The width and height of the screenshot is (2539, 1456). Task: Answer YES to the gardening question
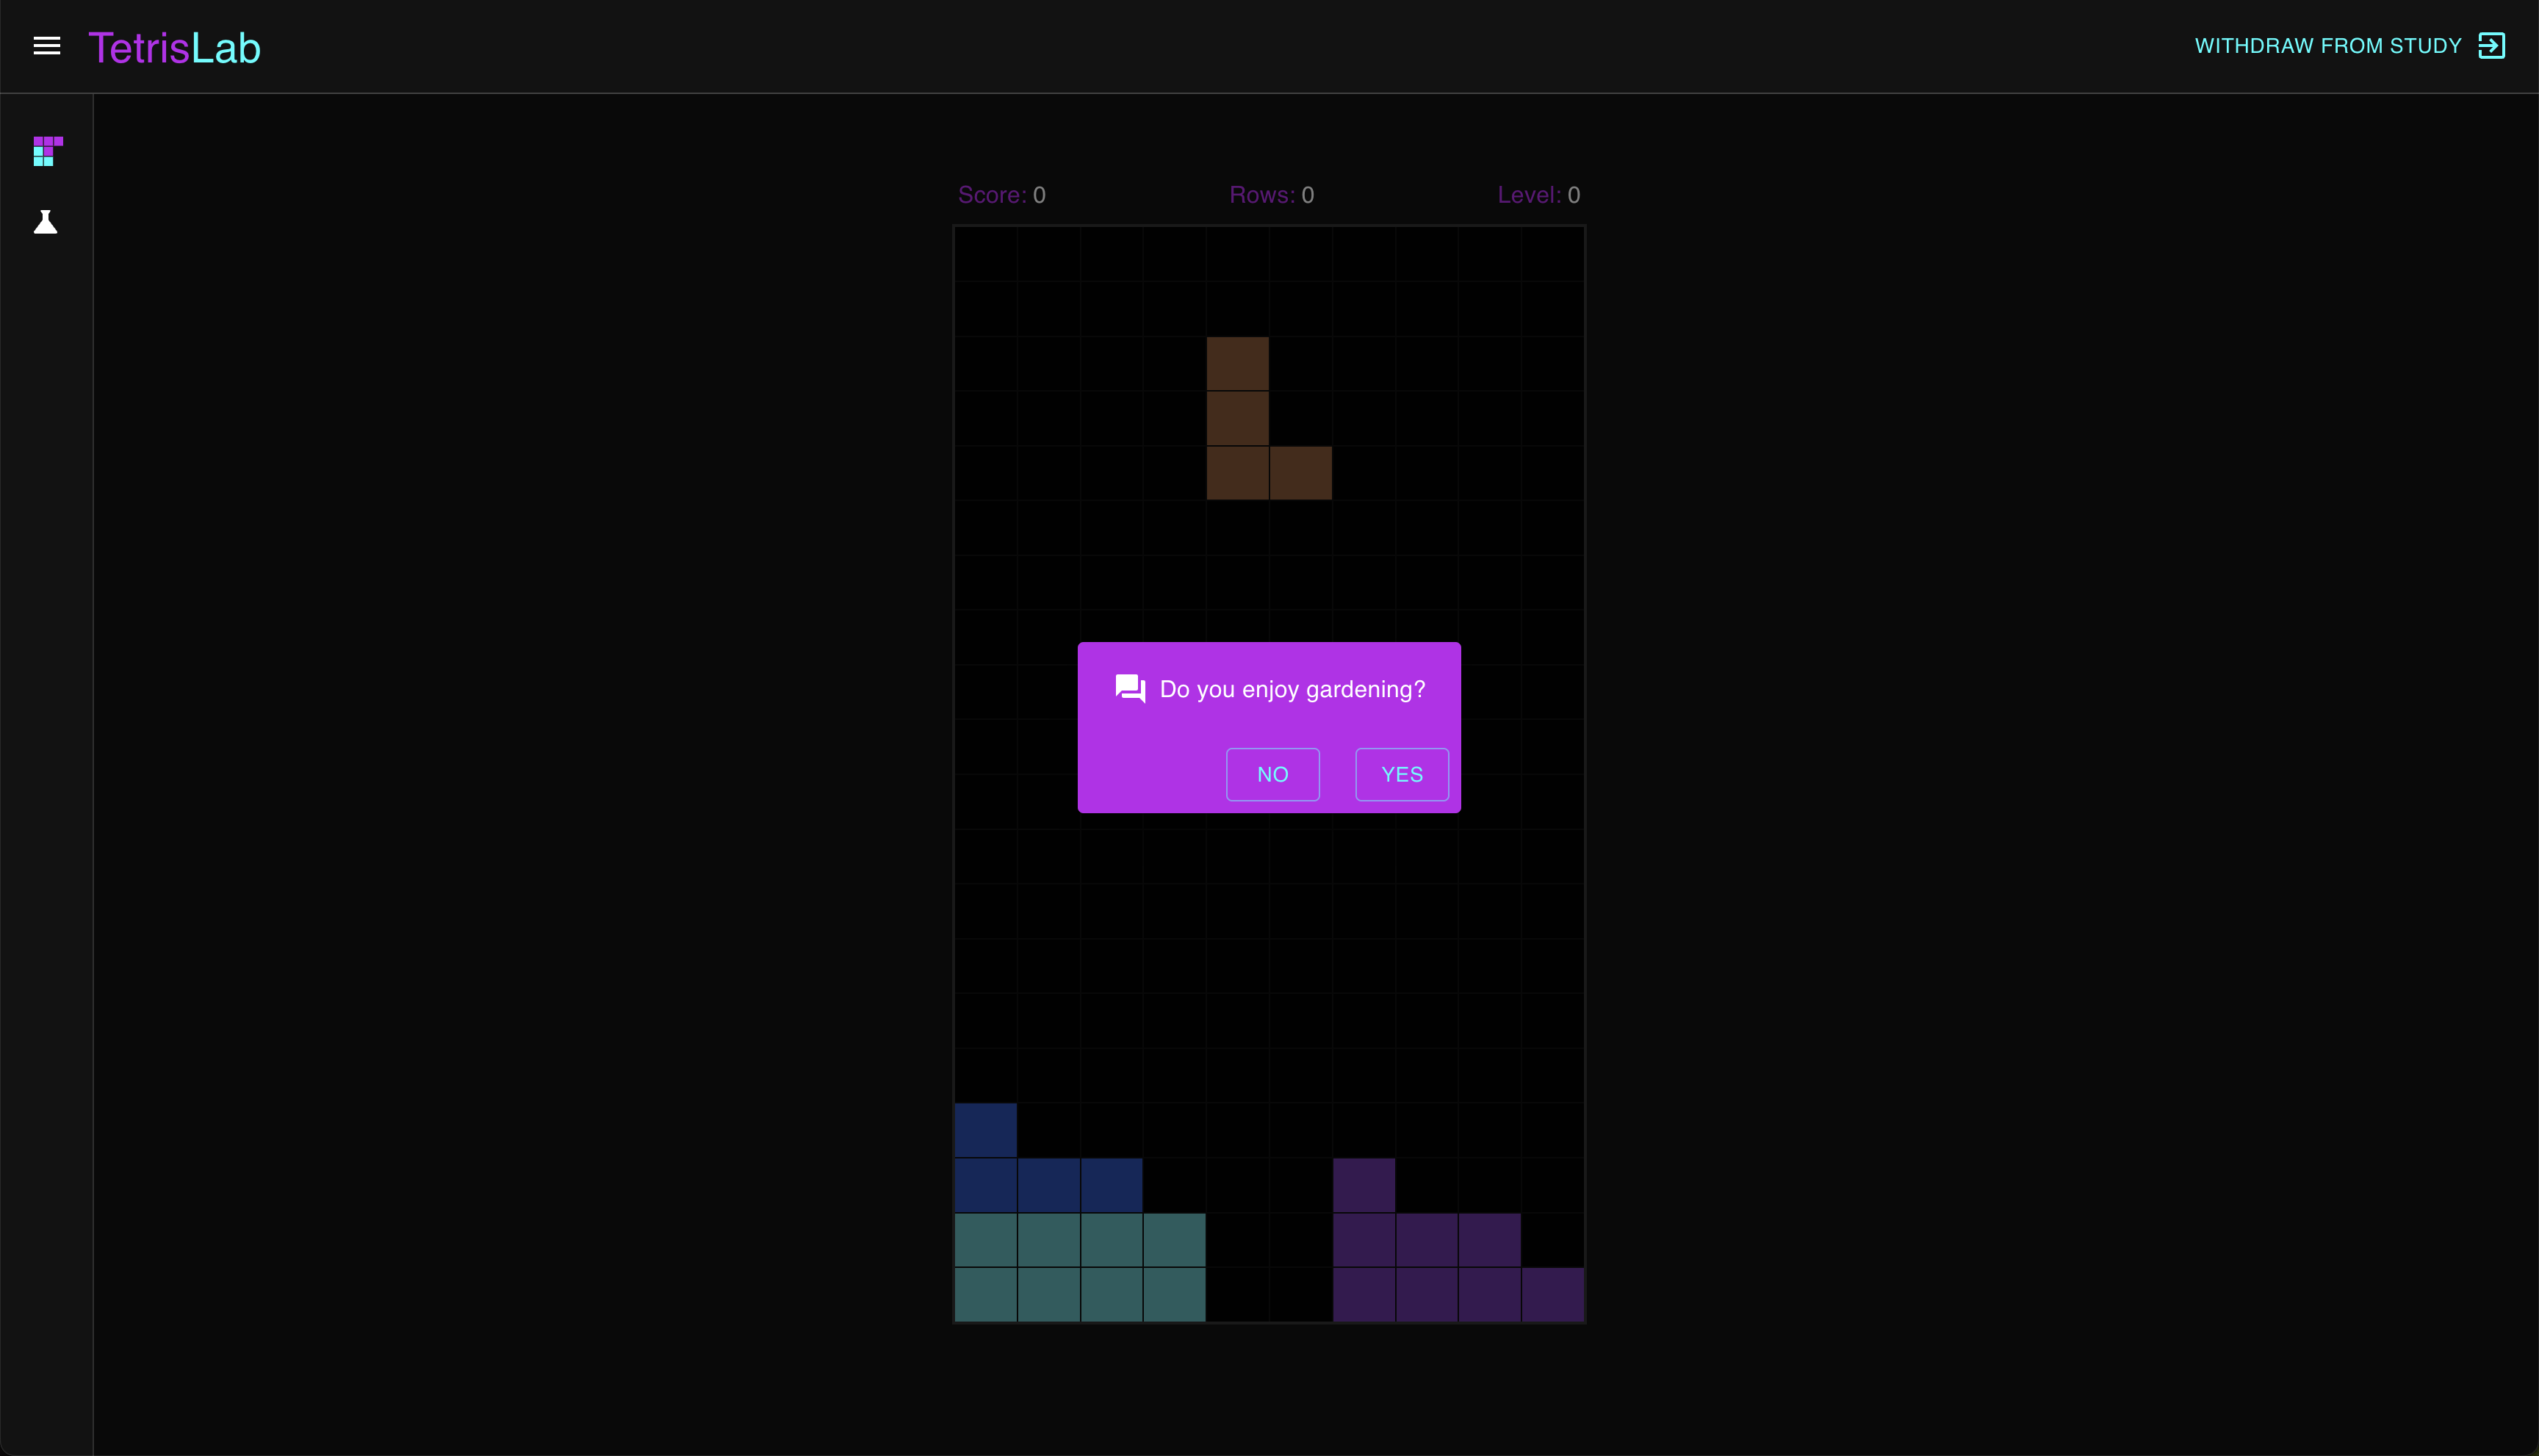click(1401, 774)
